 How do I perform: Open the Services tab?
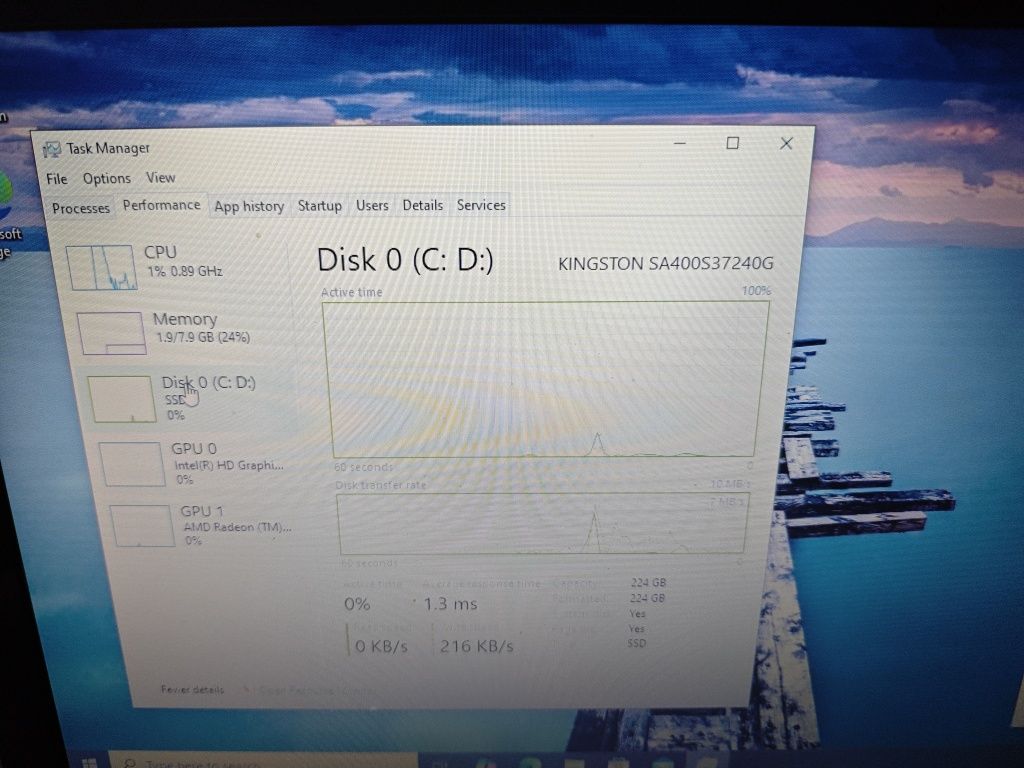481,205
